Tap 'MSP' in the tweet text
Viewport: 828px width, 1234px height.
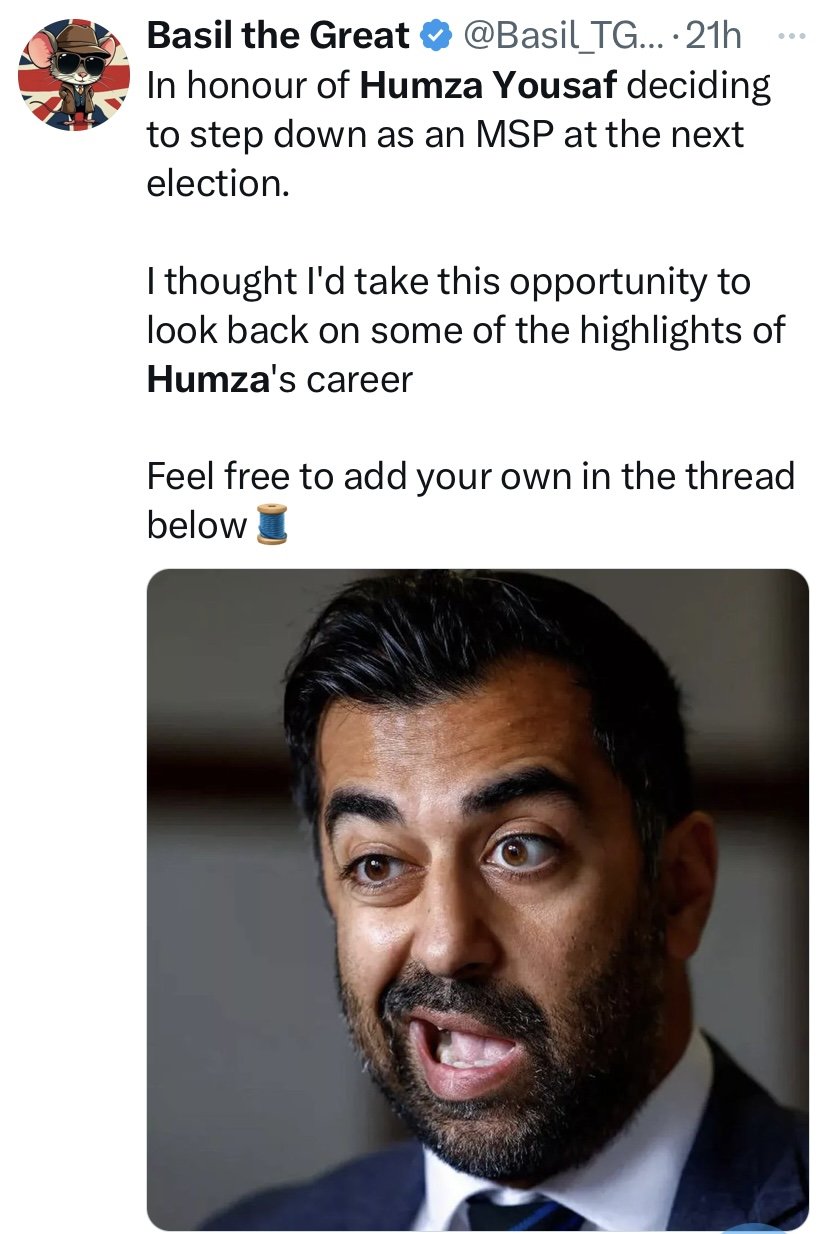[518, 134]
